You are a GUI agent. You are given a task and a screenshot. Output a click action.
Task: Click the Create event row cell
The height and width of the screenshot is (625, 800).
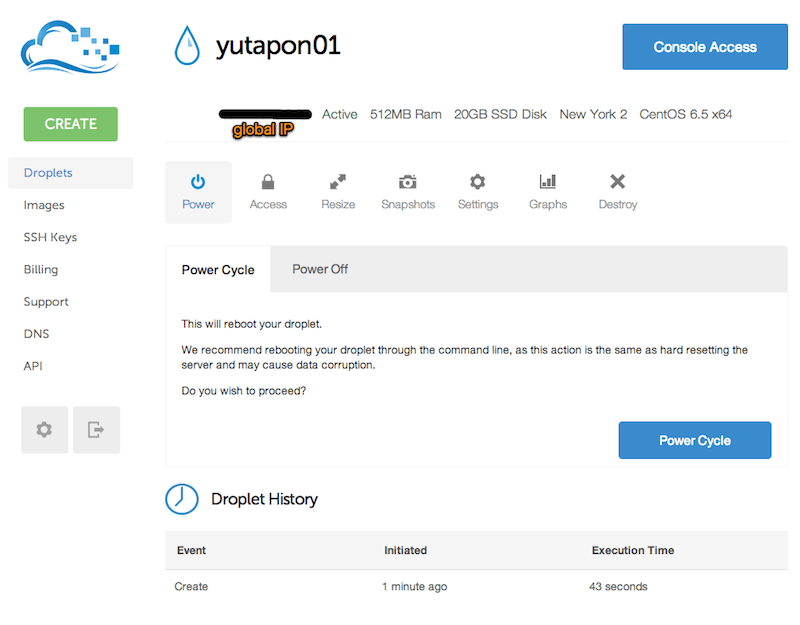click(x=191, y=587)
